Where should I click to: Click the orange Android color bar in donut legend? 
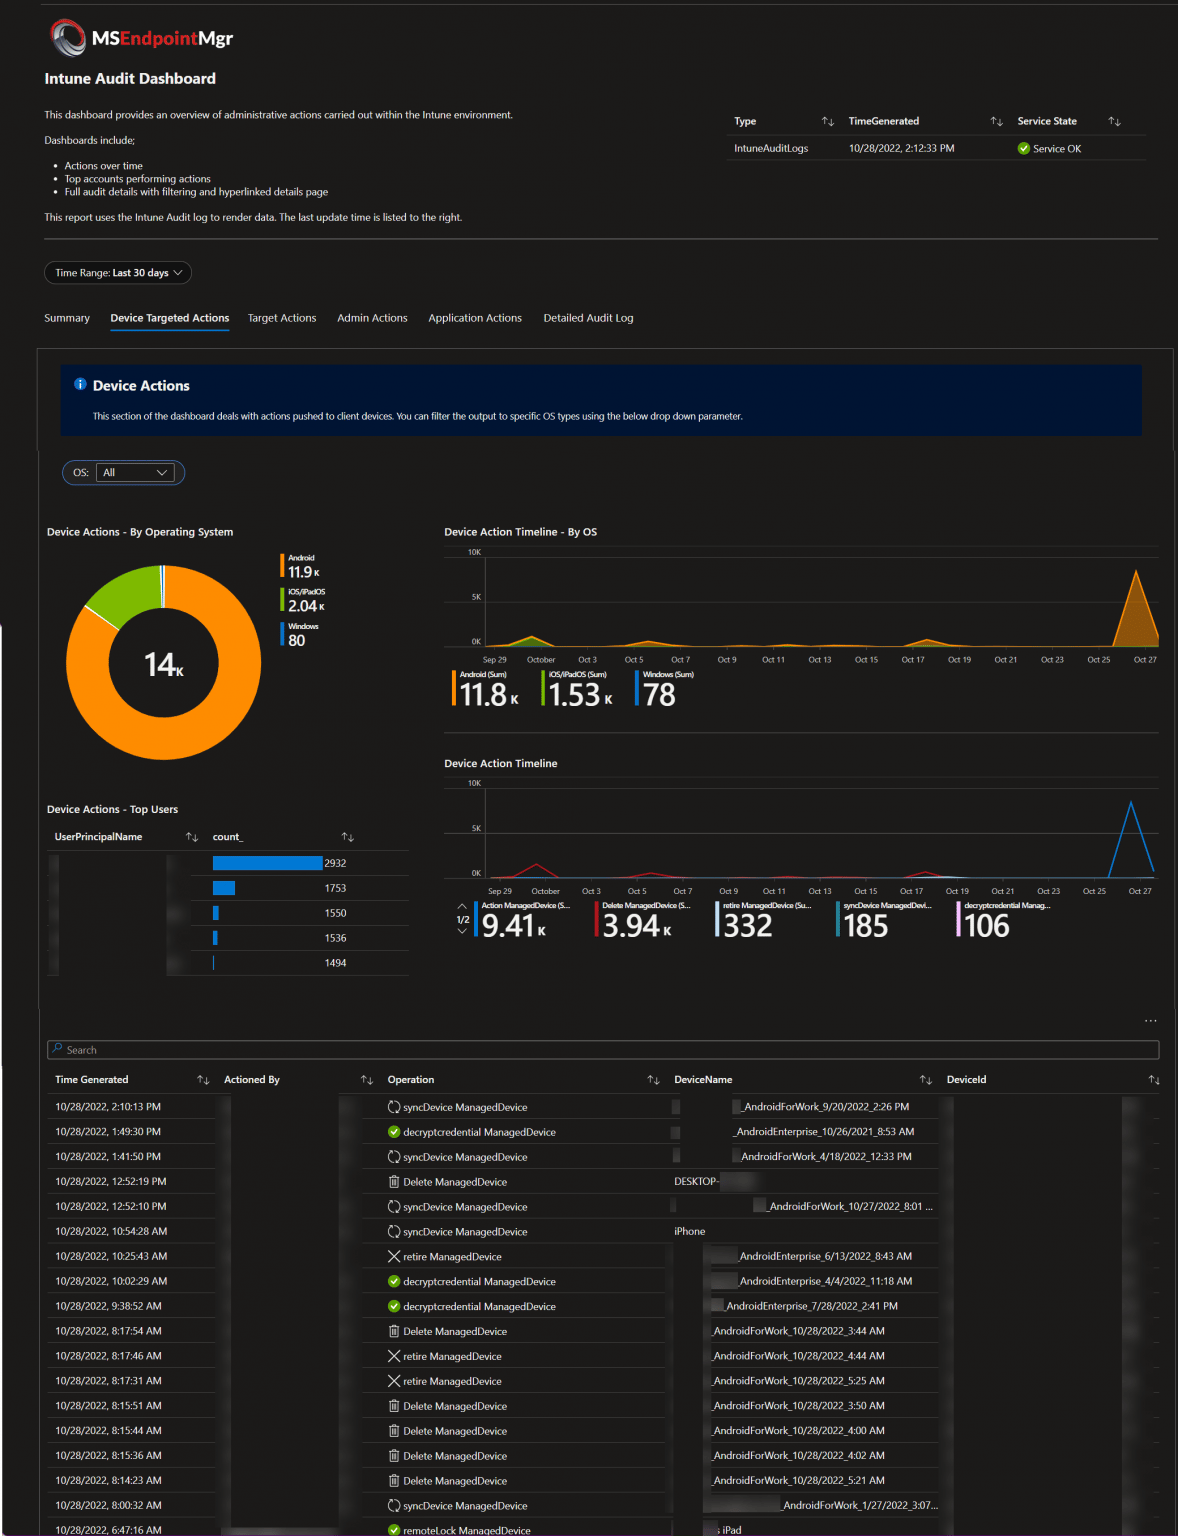281,565
